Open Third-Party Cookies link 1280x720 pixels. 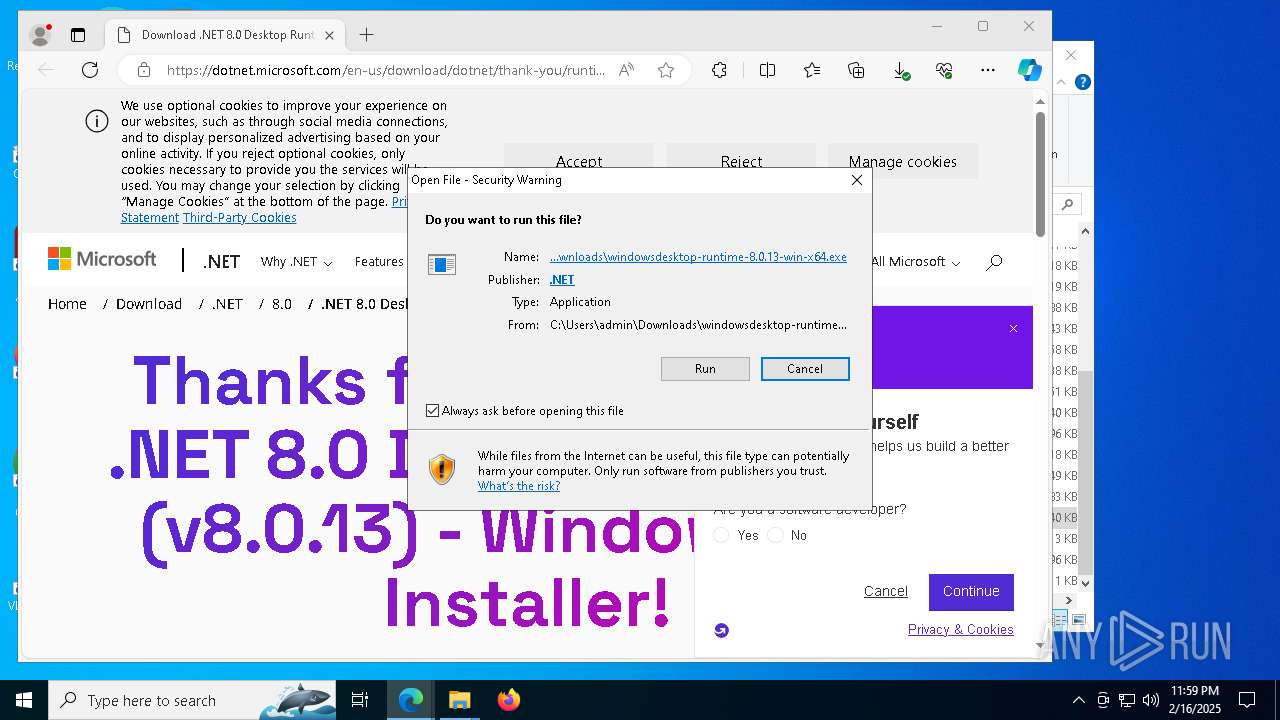coord(240,217)
